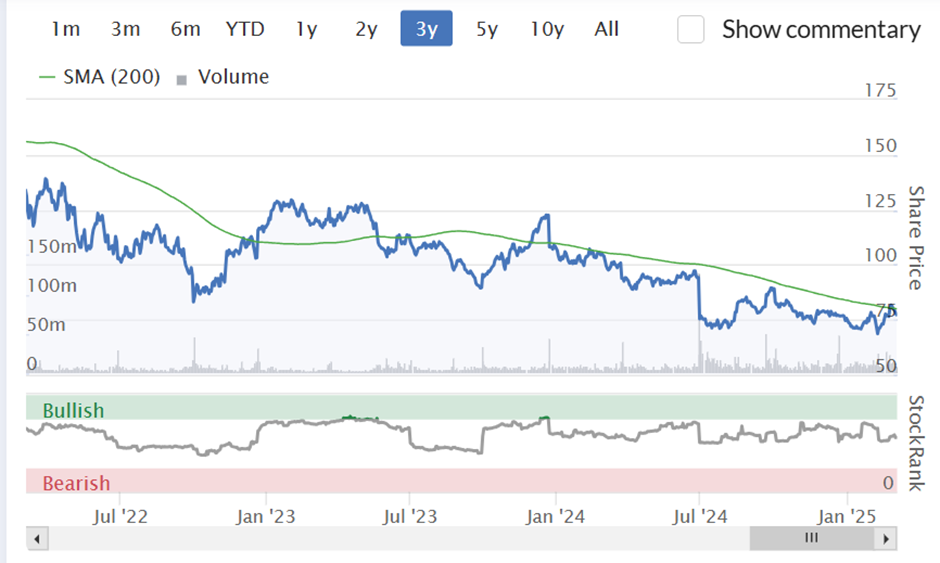Choose the YTD range option

pyautogui.click(x=245, y=29)
